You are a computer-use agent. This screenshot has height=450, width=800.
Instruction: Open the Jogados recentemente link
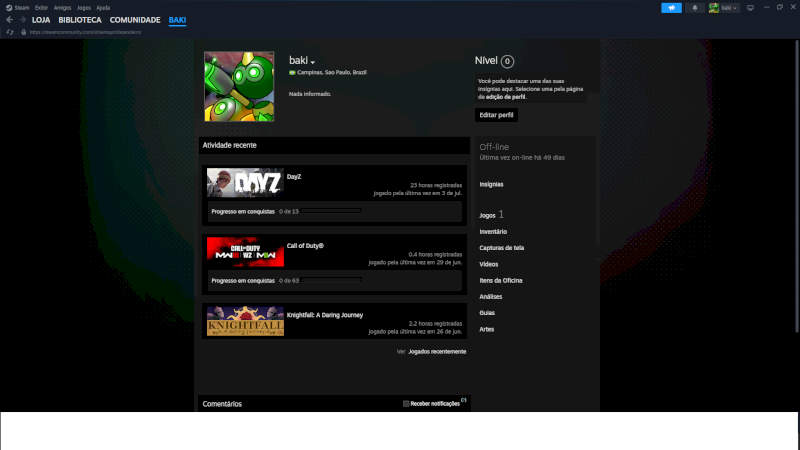pos(437,352)
